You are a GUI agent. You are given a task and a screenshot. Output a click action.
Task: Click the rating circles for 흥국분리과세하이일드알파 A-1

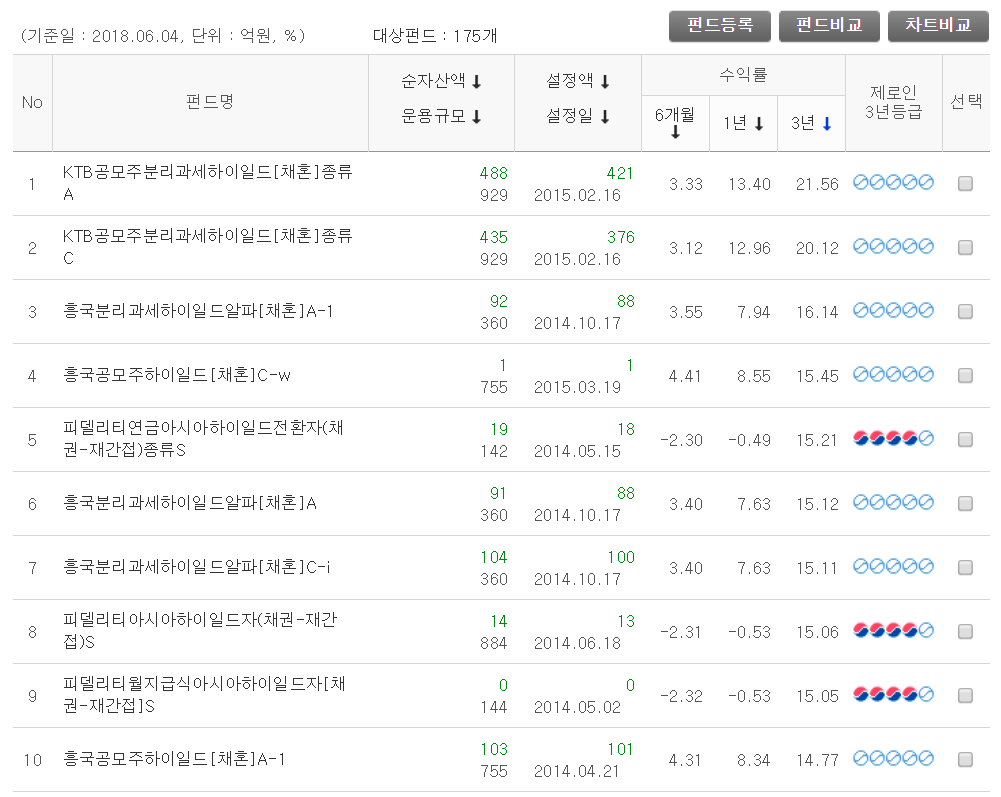tap(893, 311)
